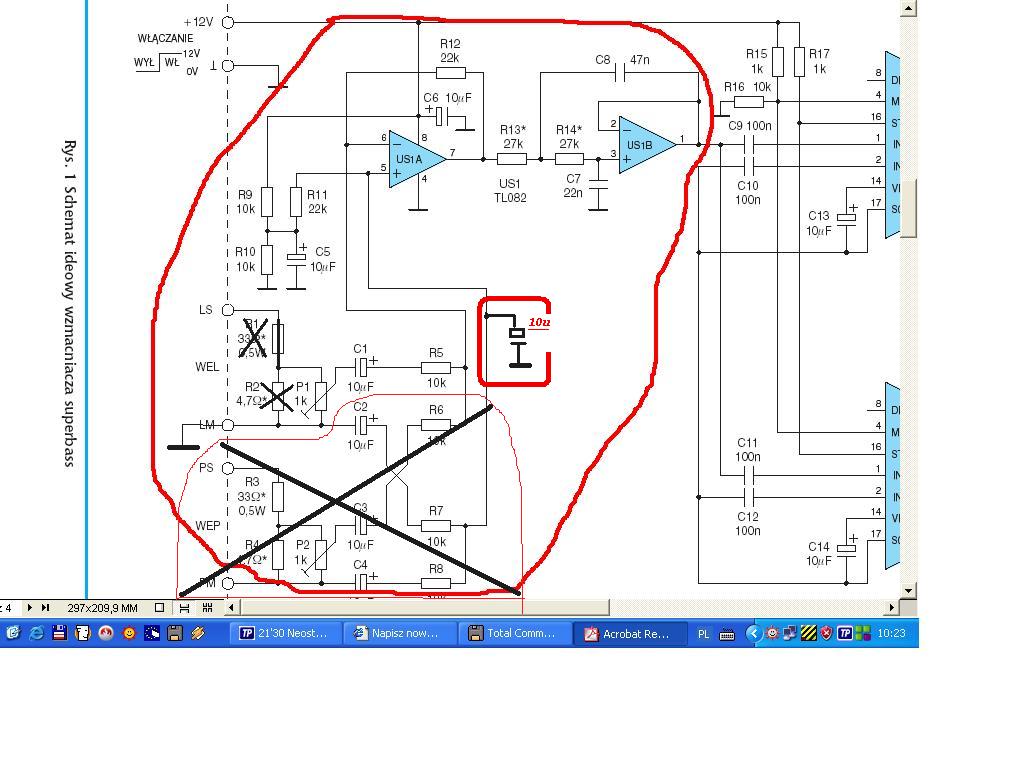Click the TL082 label under US1
This screenshot has height=768, width=1024.
click(510, 198)
